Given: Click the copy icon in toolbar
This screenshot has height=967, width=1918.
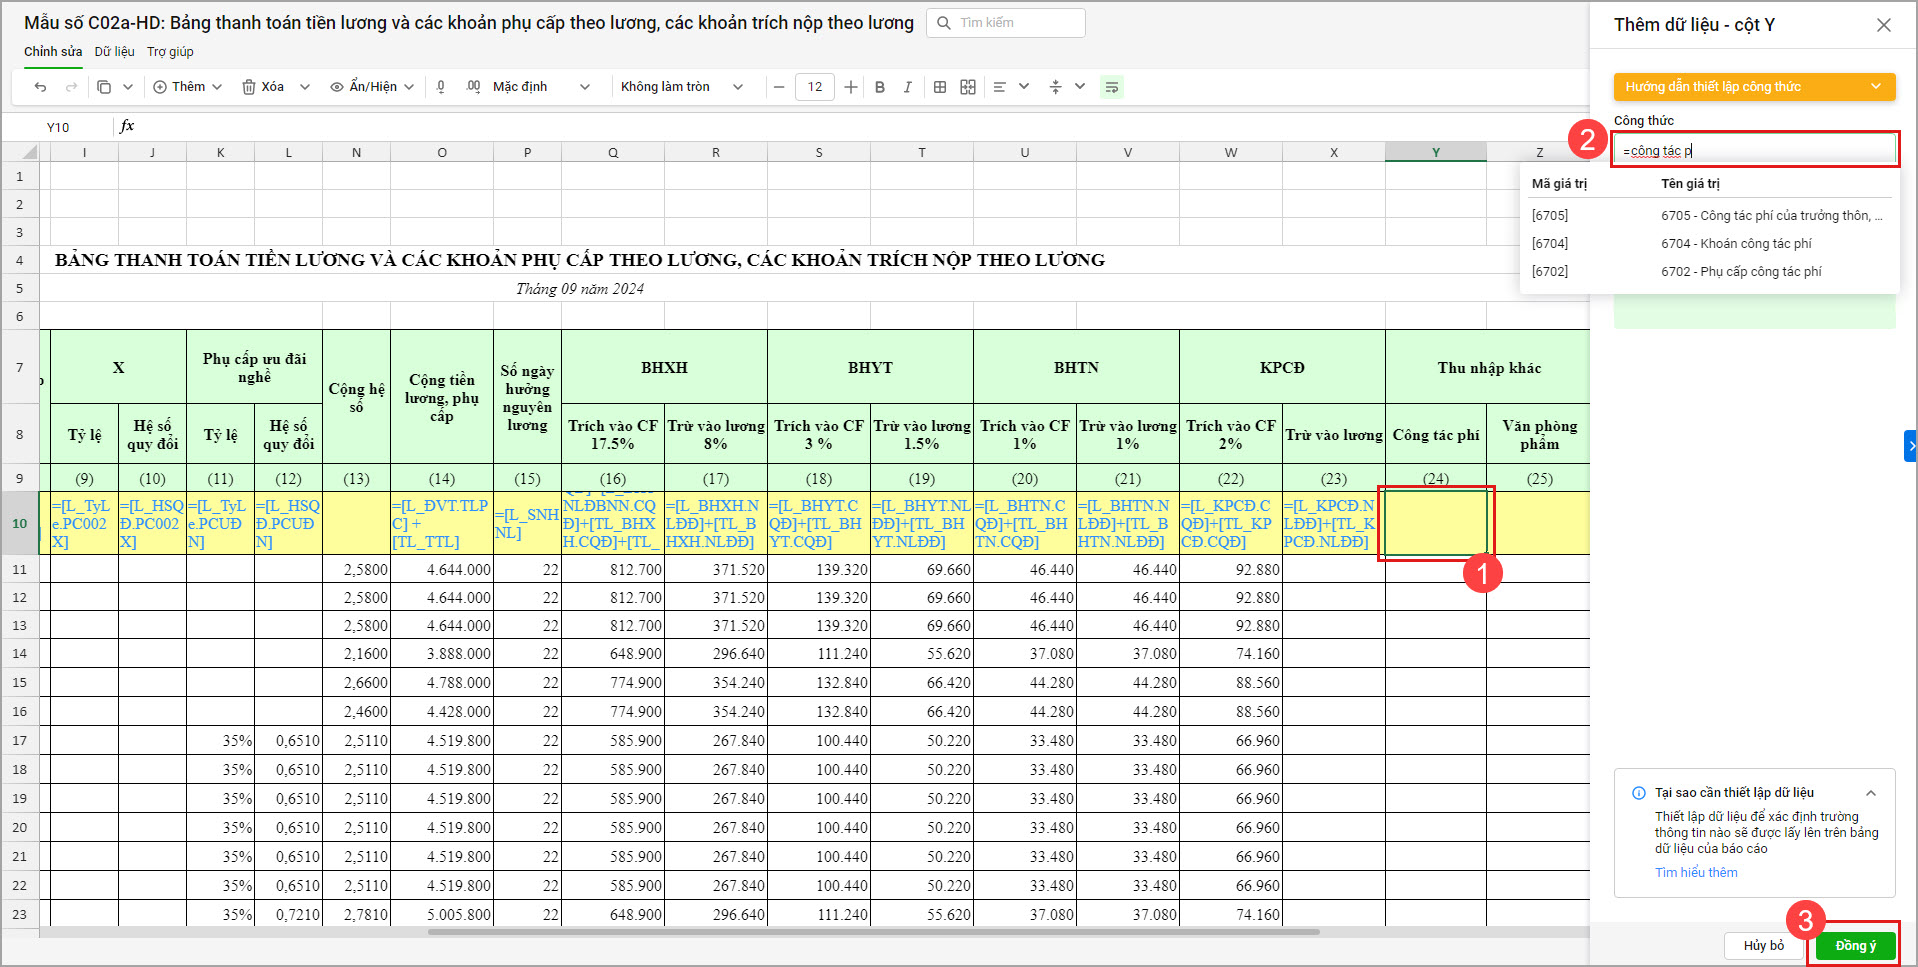Looking at the screenshot, I should [x=104, y=87].
